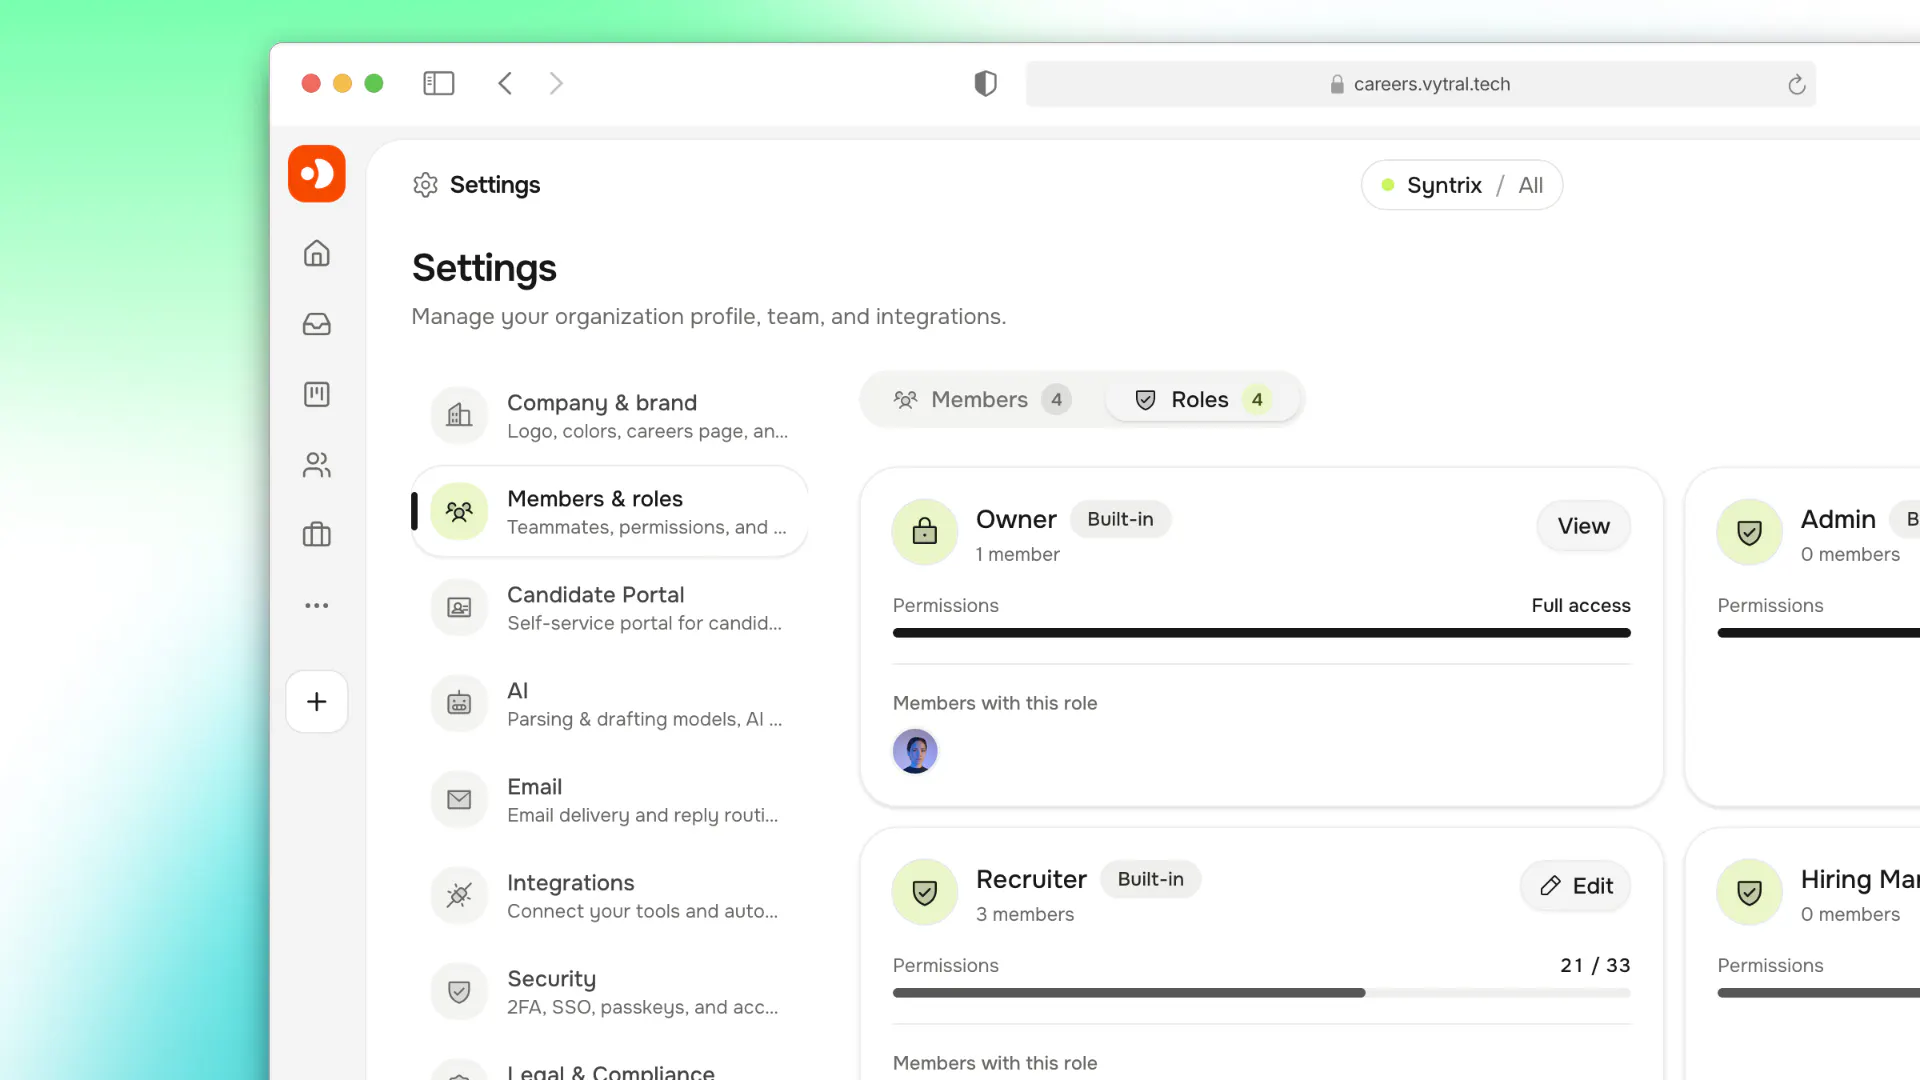Viewport: 1920px width, 1080px height.
Task: Reload the page with refresh icon
Action: [x=1797, y=85]
